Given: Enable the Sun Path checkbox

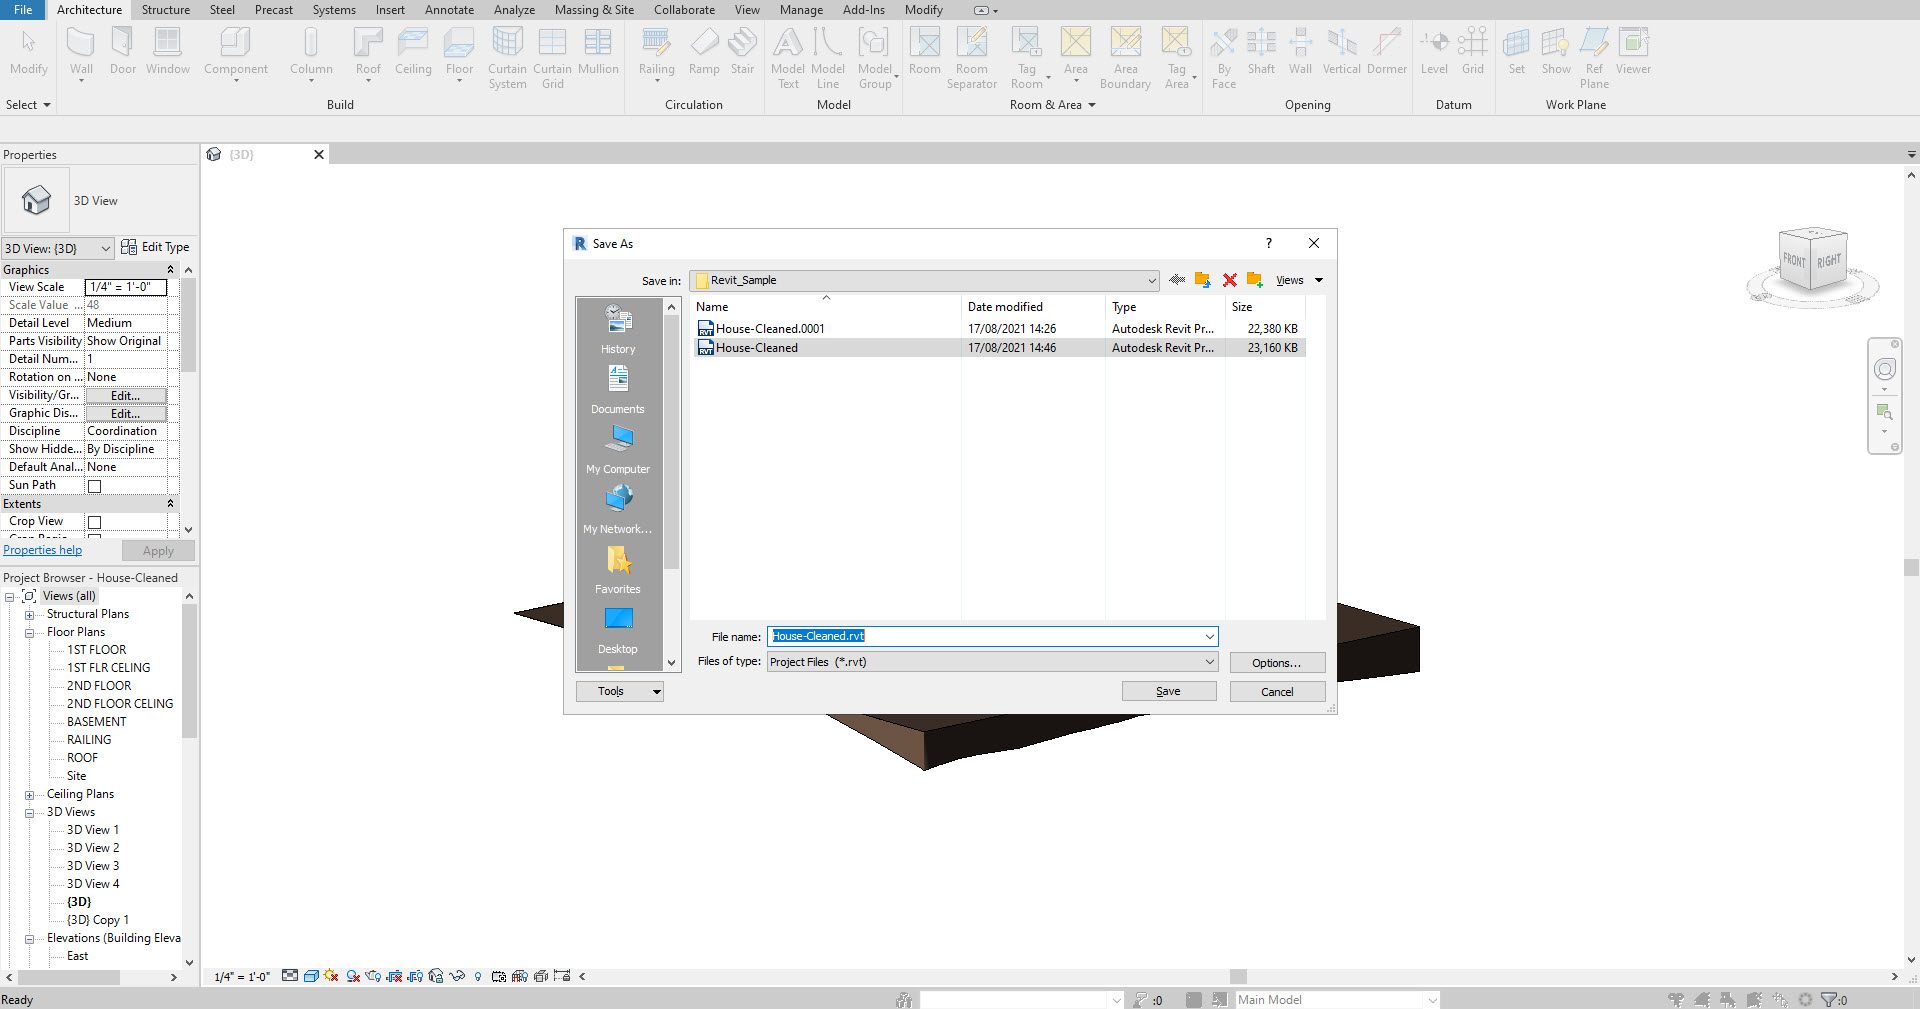Looking at the screenshot, I should coord(95,486).
